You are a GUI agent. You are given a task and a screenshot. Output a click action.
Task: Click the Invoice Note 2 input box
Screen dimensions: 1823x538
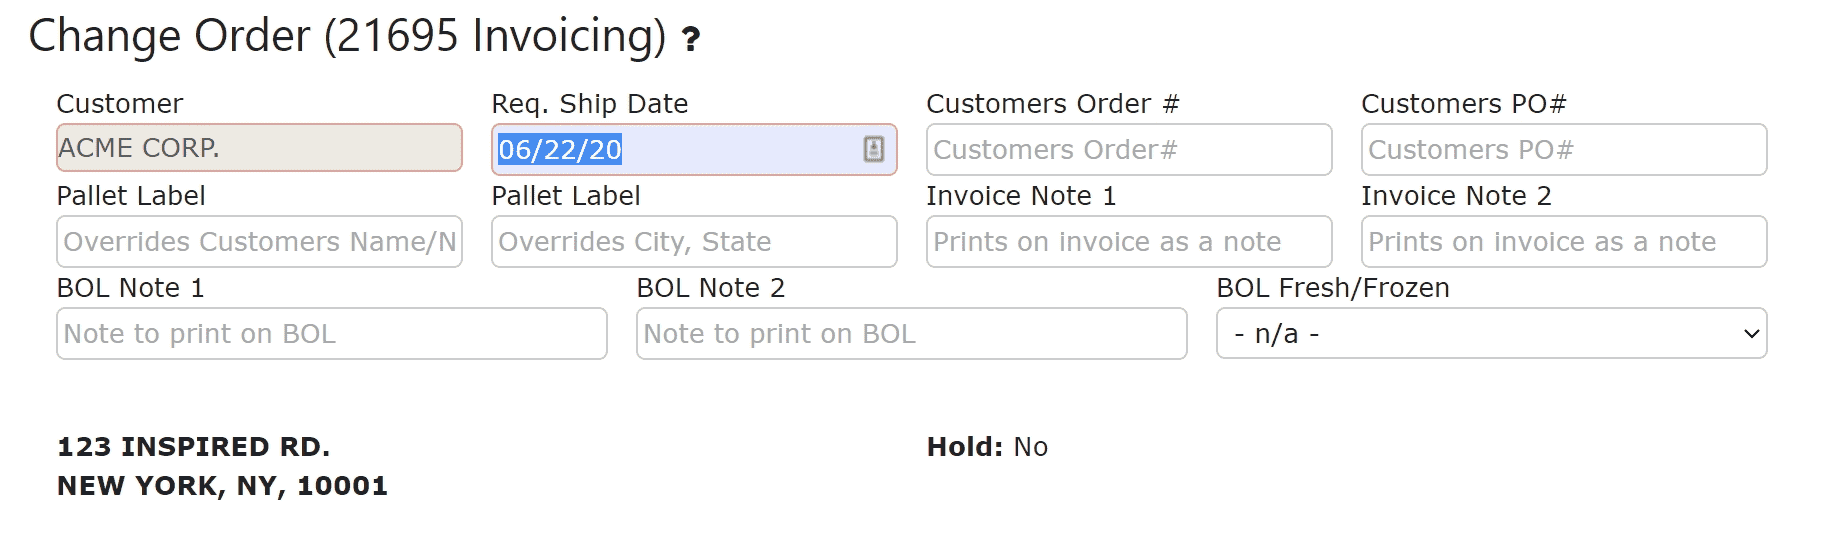pyautogui.click(x=1564, y=241)
